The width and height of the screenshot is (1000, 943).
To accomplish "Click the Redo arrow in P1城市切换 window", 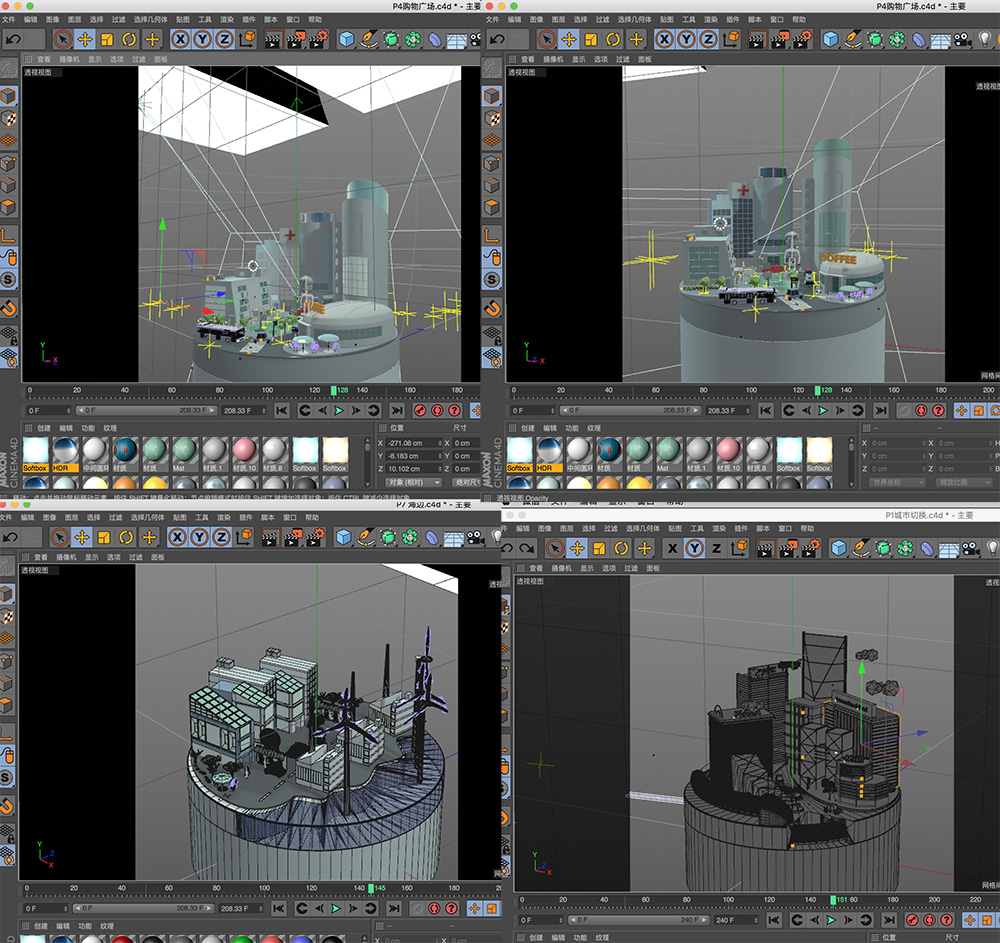I will point(527,548).
